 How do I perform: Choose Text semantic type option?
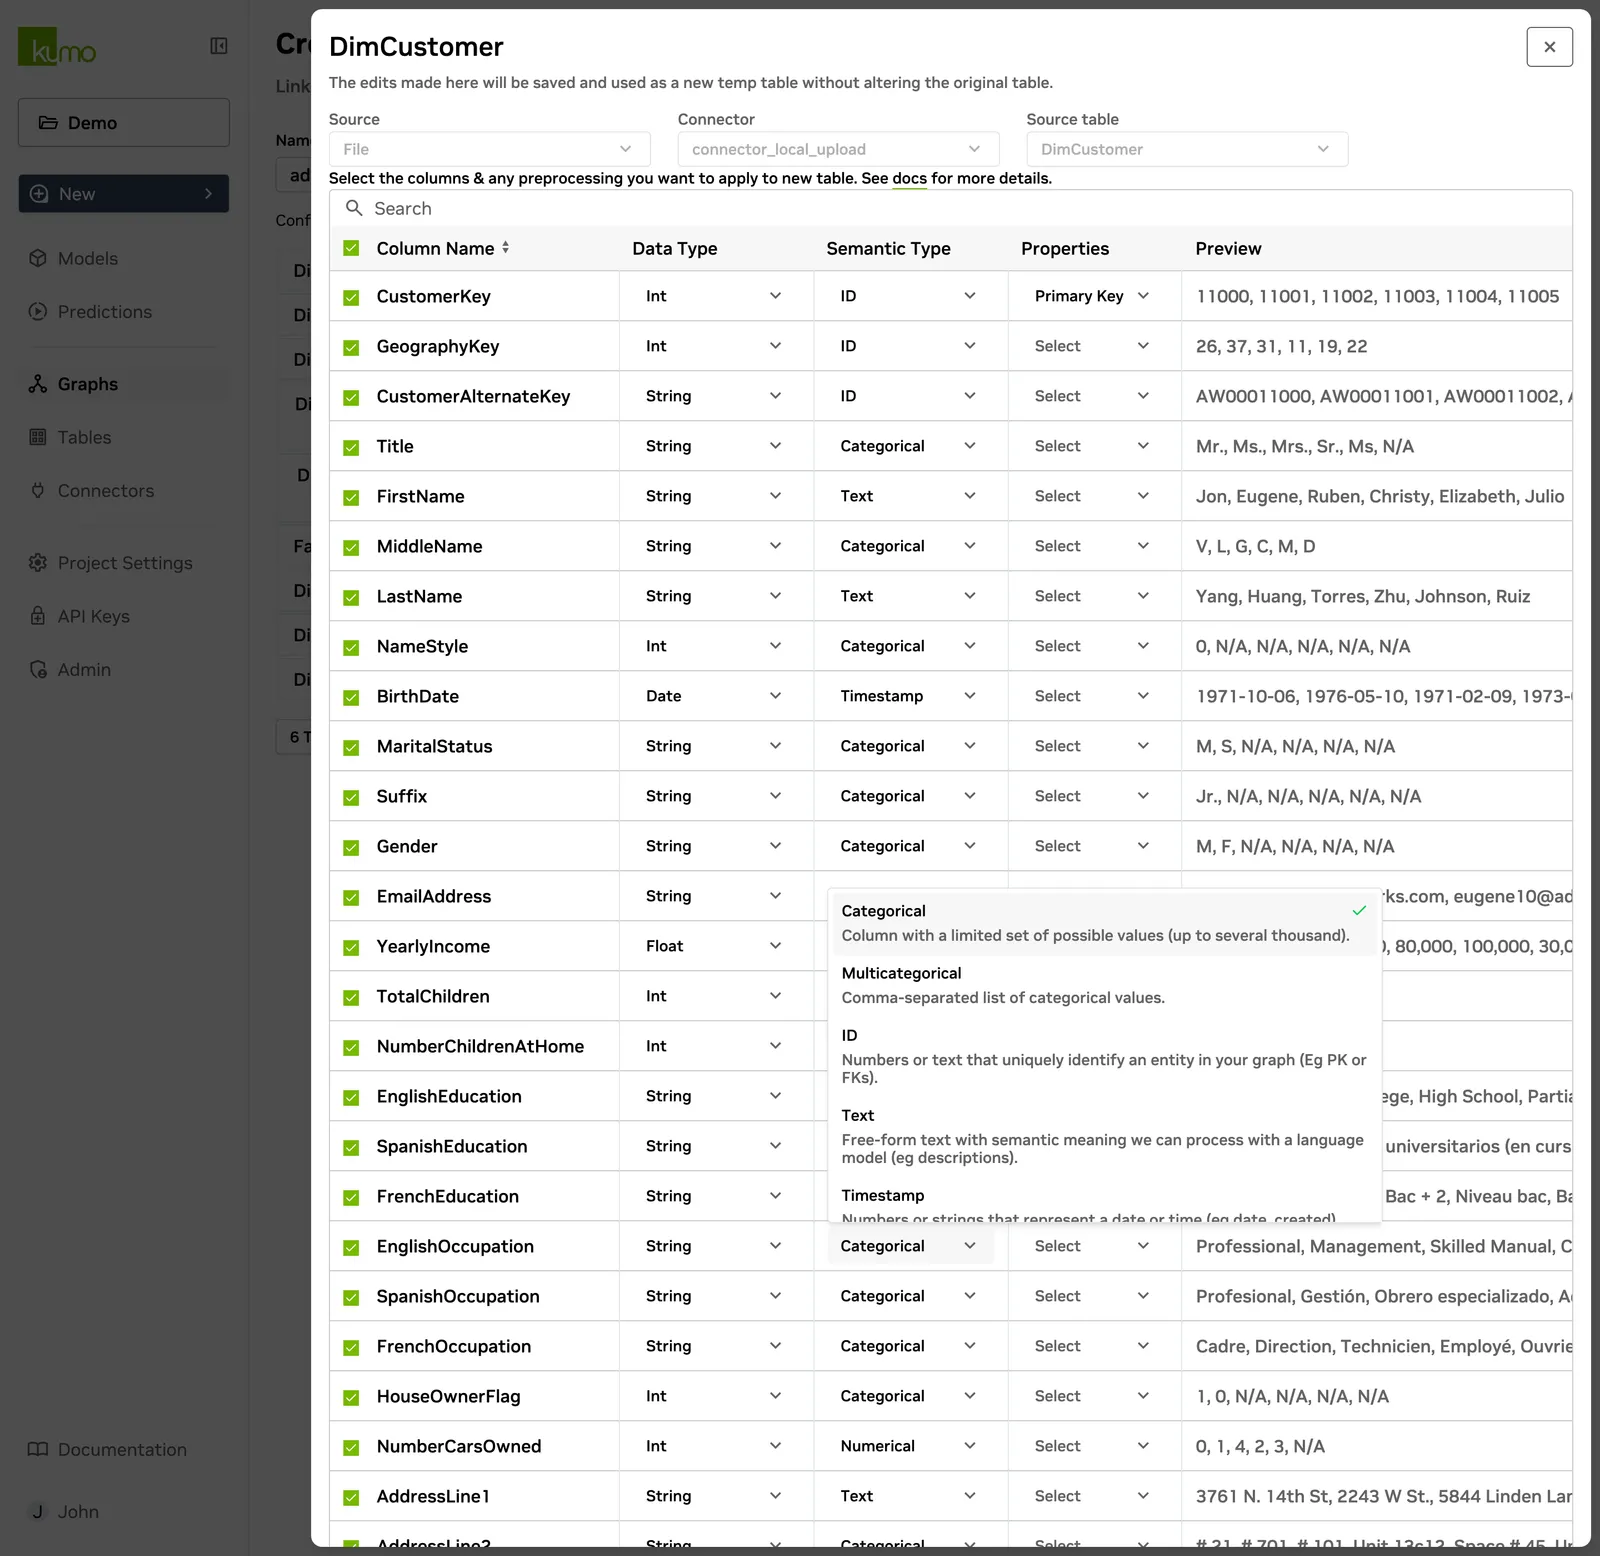pyautogui.click(x=1105, y=1136)
